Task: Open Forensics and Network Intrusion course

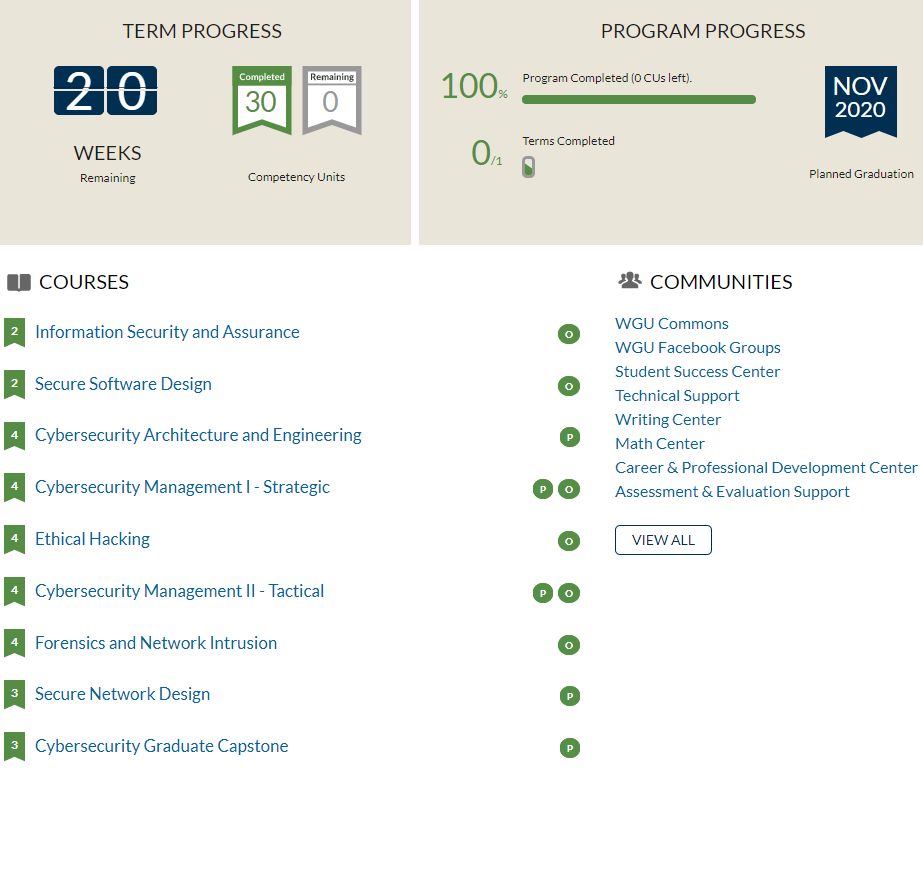Action: click(156, 643)
